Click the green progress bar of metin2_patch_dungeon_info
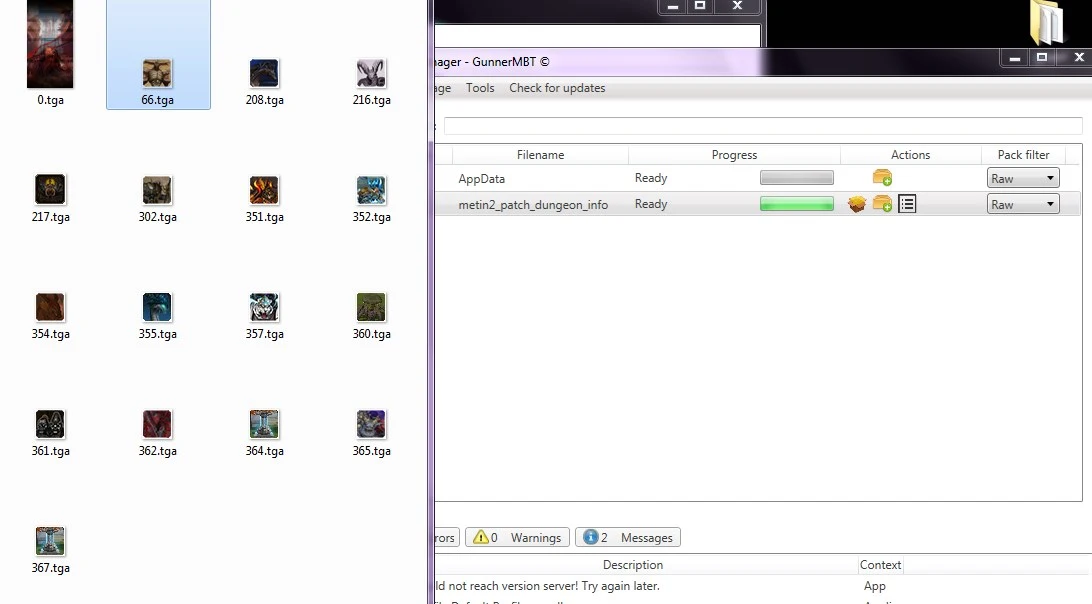This screenshot has width=1092, height=604. tap(797, 203)
